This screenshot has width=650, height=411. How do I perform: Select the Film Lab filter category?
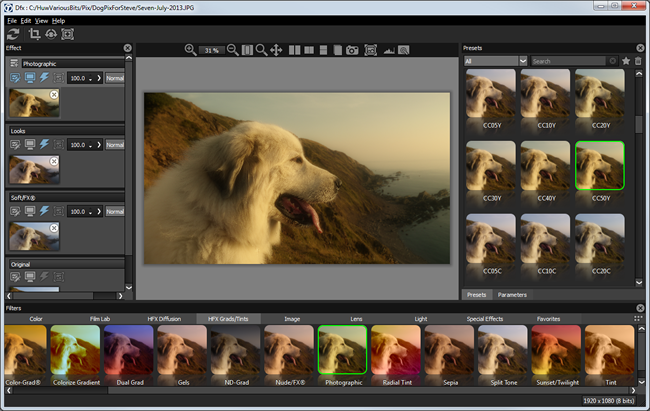pos(100,319)
